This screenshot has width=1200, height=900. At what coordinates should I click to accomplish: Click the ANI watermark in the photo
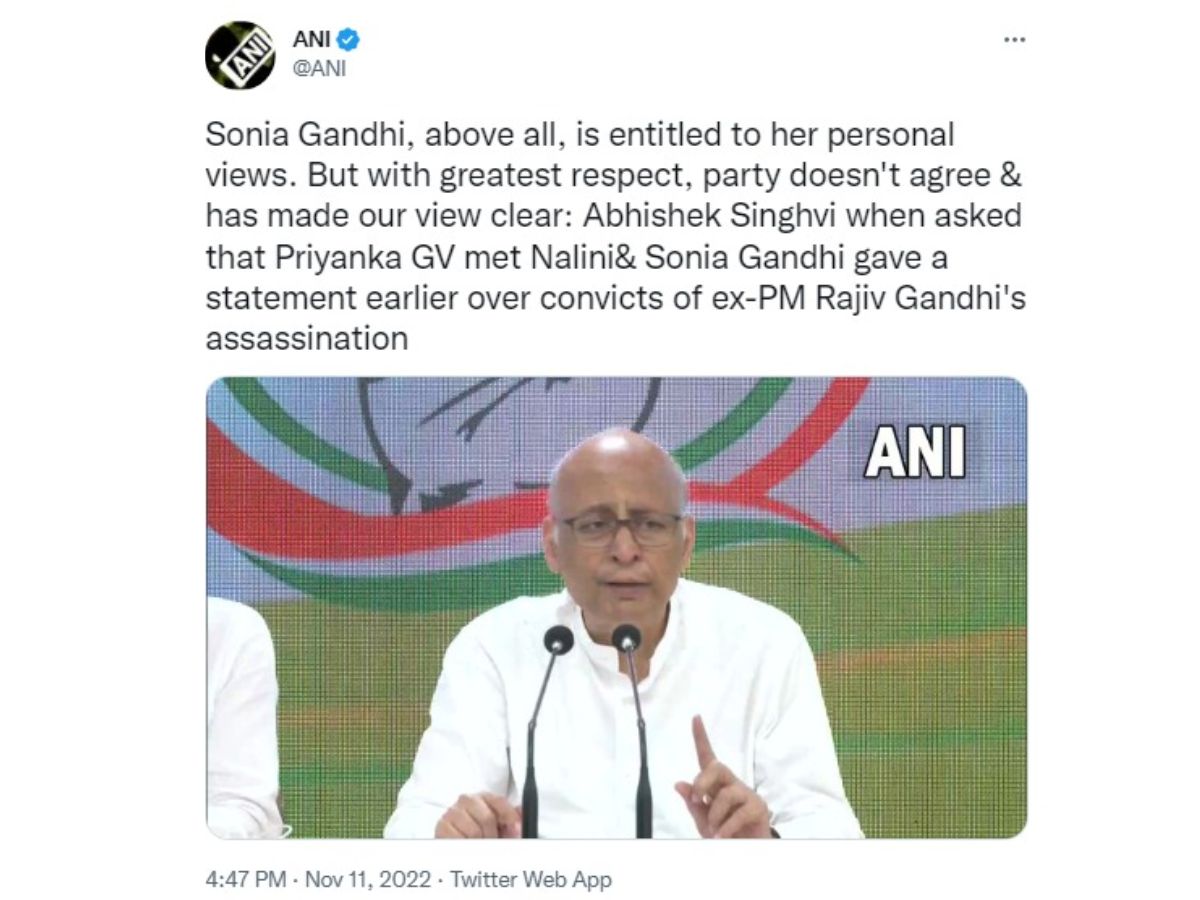pyautogui.click(x=915, y=453)
